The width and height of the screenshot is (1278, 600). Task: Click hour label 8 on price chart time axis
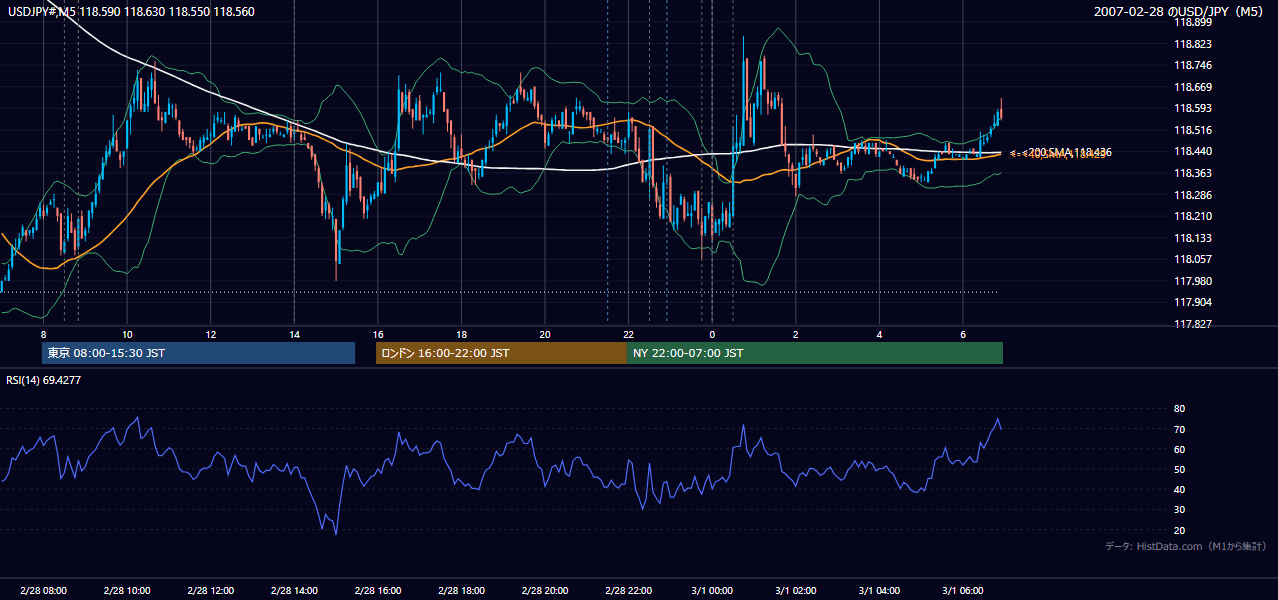(43, 334)
